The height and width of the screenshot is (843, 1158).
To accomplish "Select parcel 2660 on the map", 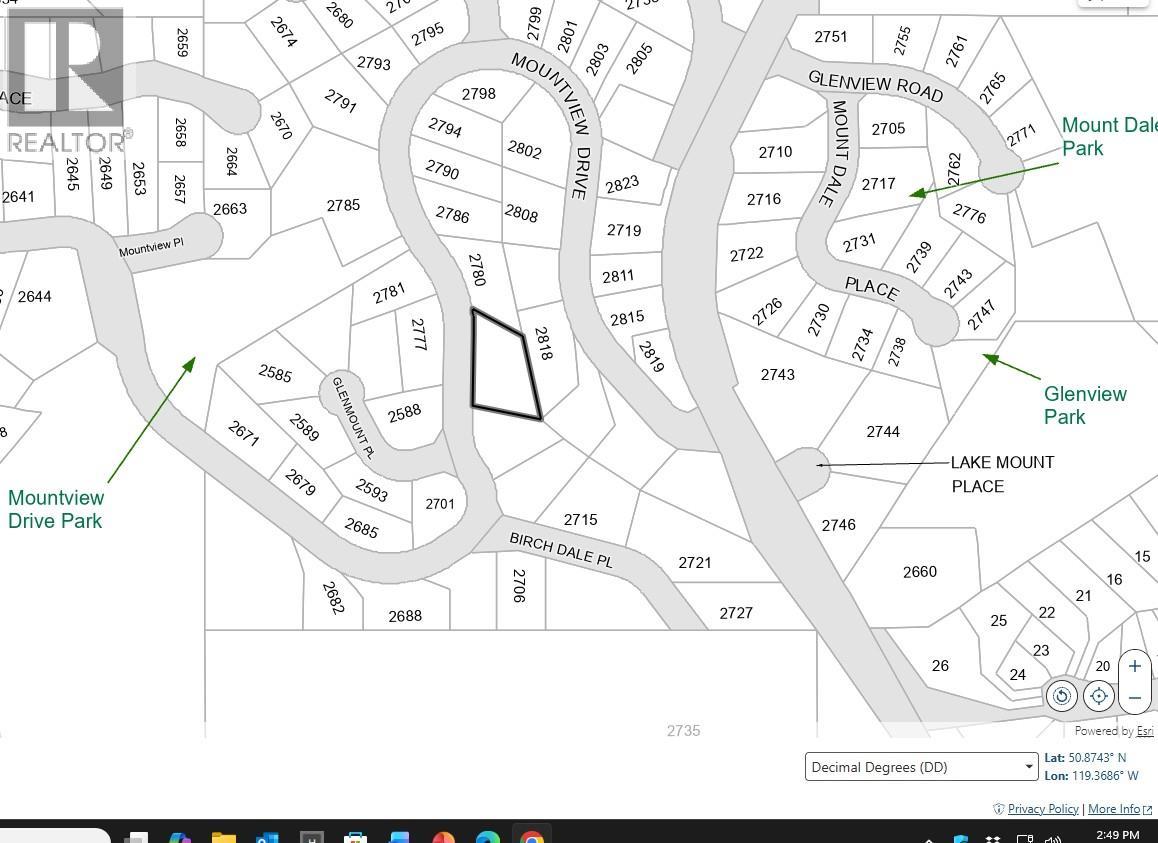I will (919, 571).
